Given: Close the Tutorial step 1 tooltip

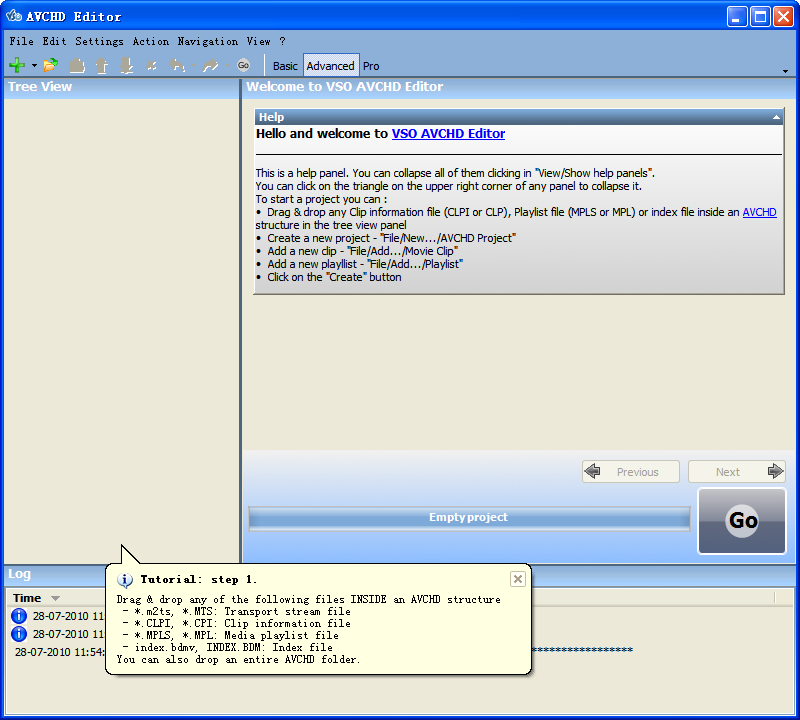Looking at the screenshot, I should (517, 579).
